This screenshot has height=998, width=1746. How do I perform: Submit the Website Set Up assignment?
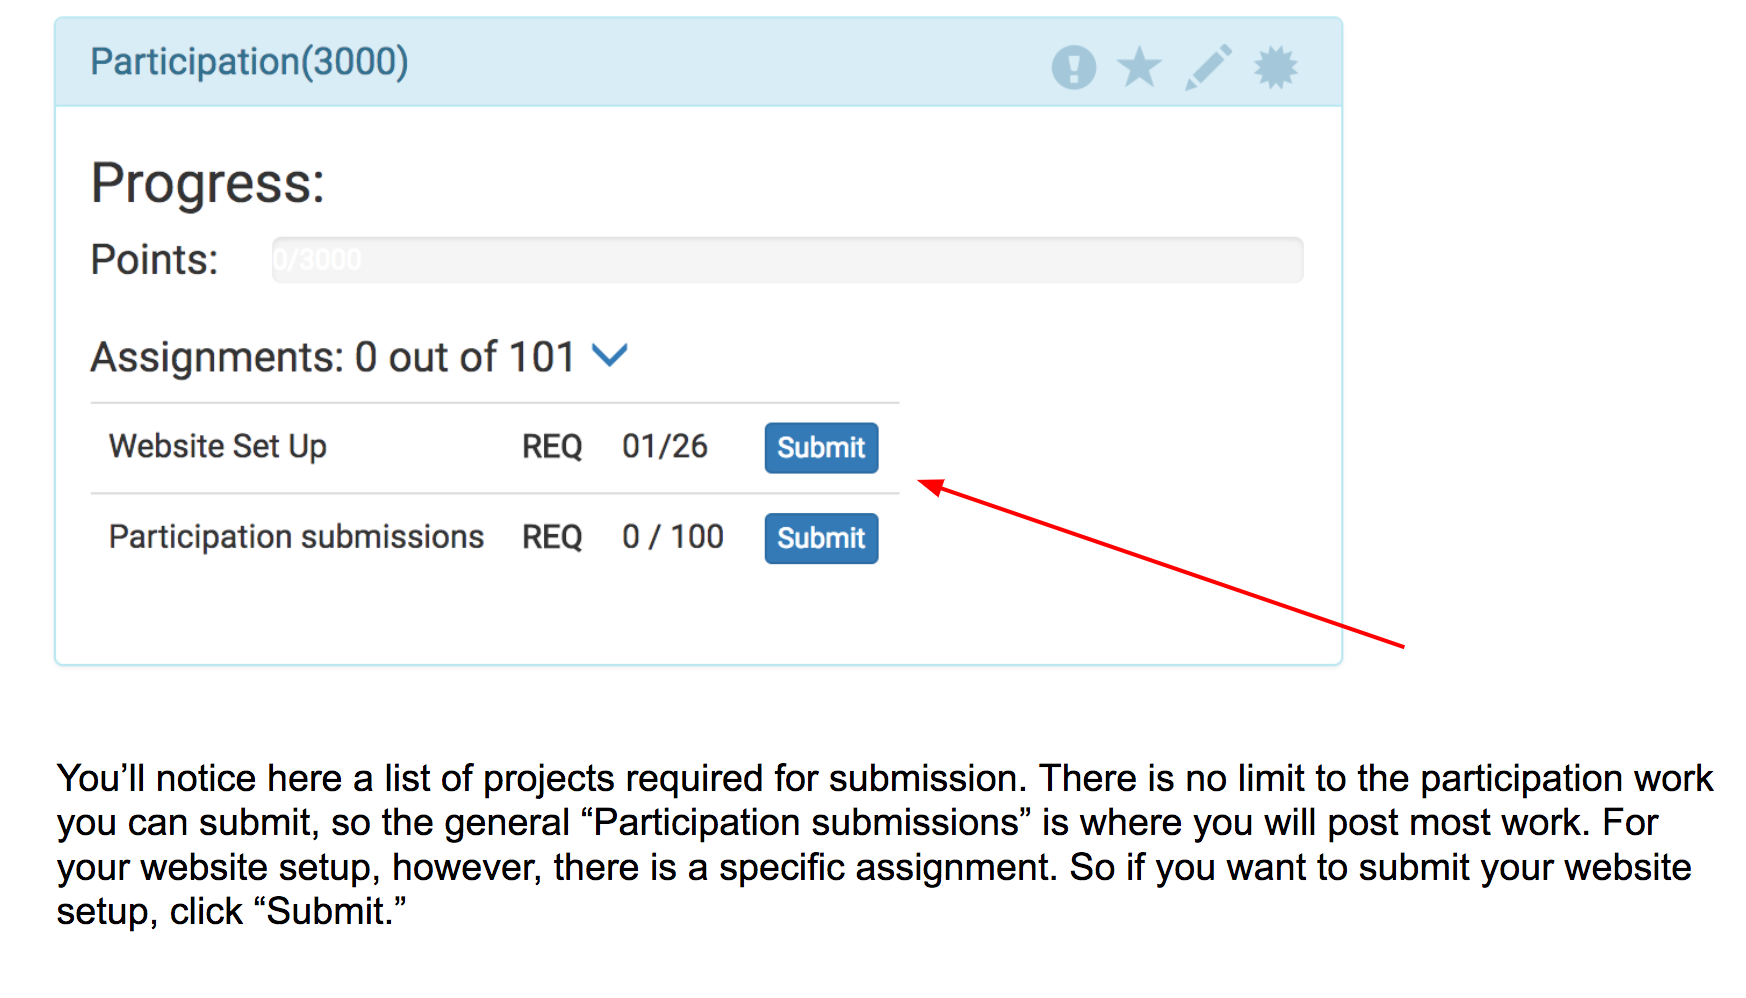point(821,448)
